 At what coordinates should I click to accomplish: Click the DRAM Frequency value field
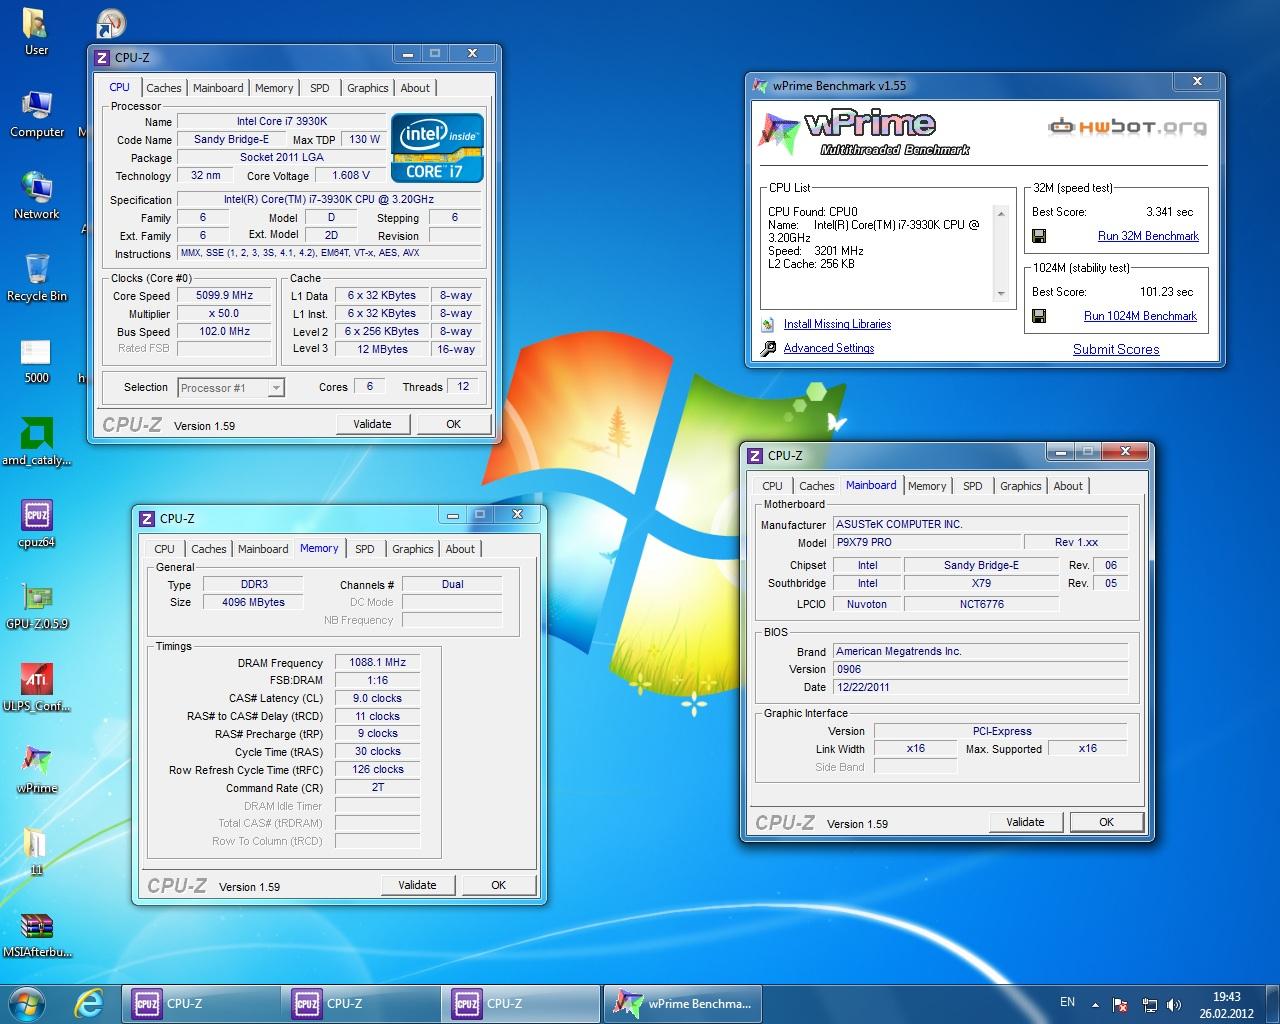tap(377, 663)
